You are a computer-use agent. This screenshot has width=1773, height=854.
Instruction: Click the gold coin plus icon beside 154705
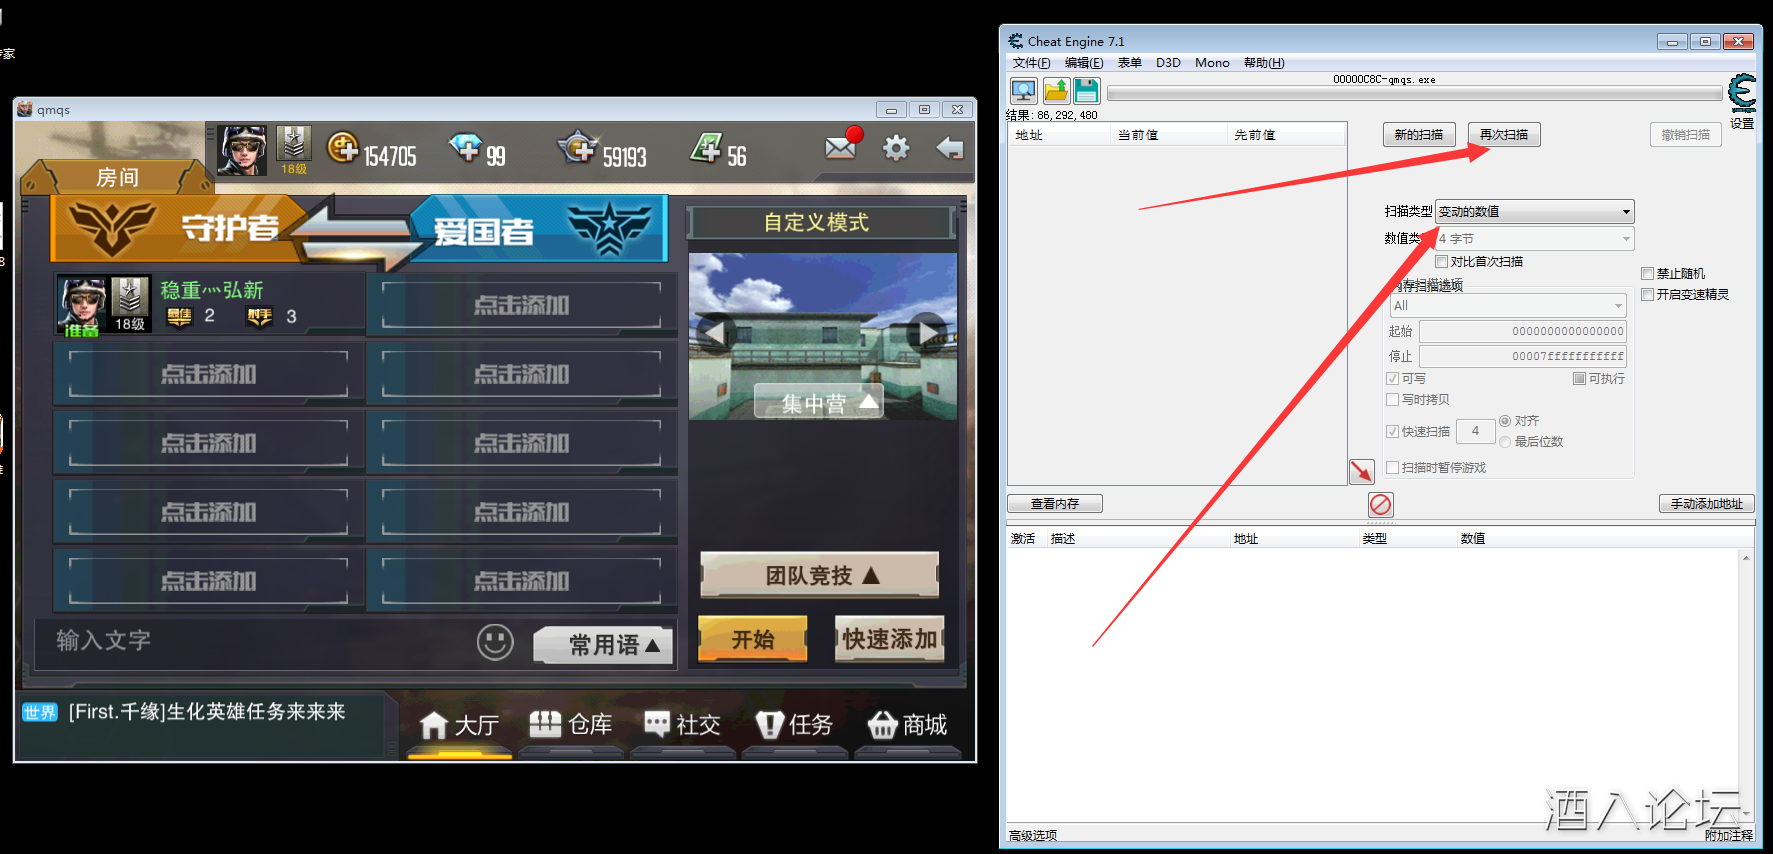(x=343, y=147)
